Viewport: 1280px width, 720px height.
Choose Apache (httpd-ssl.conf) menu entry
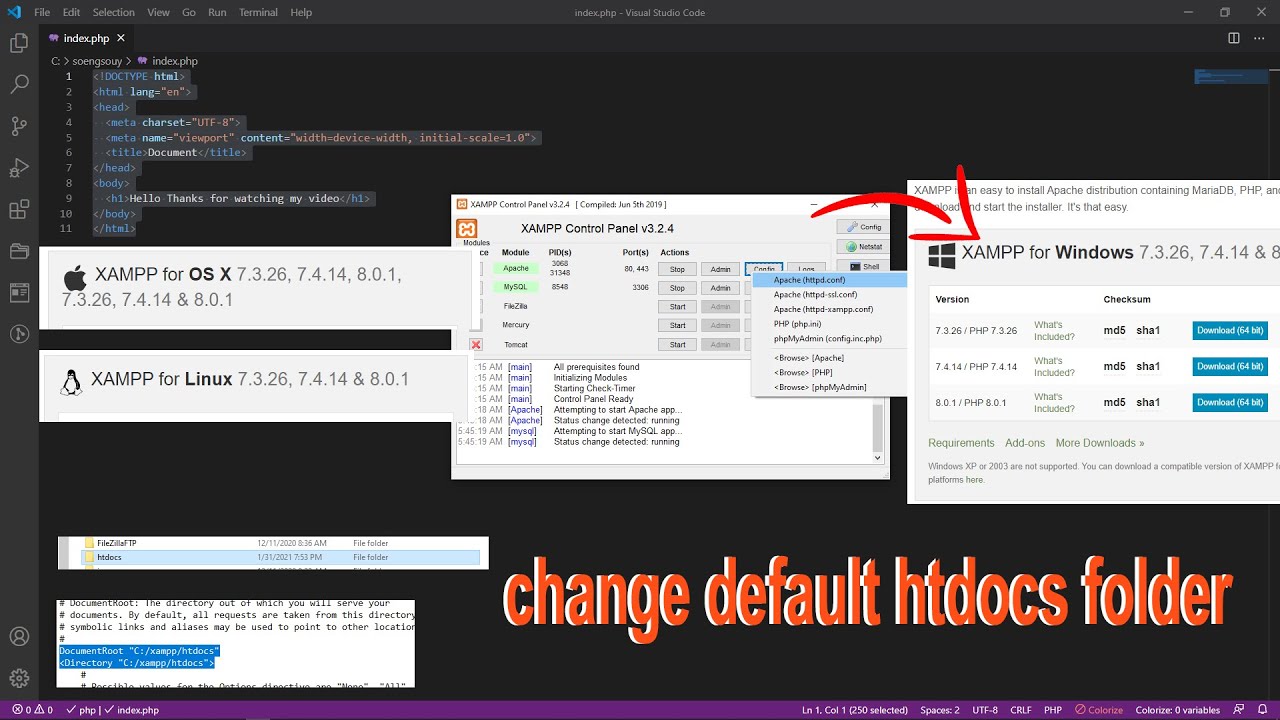click(x=829, y=295)
